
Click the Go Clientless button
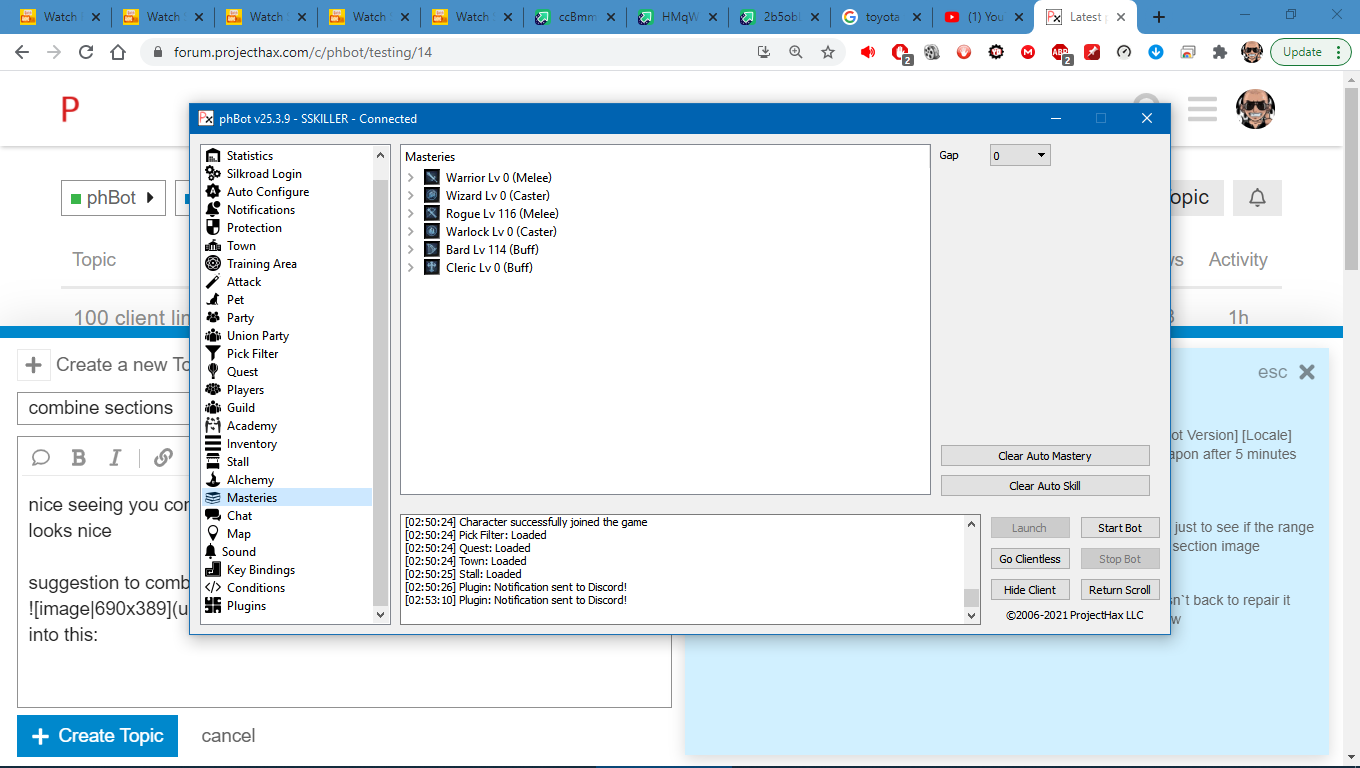(x=1030, y=559)
